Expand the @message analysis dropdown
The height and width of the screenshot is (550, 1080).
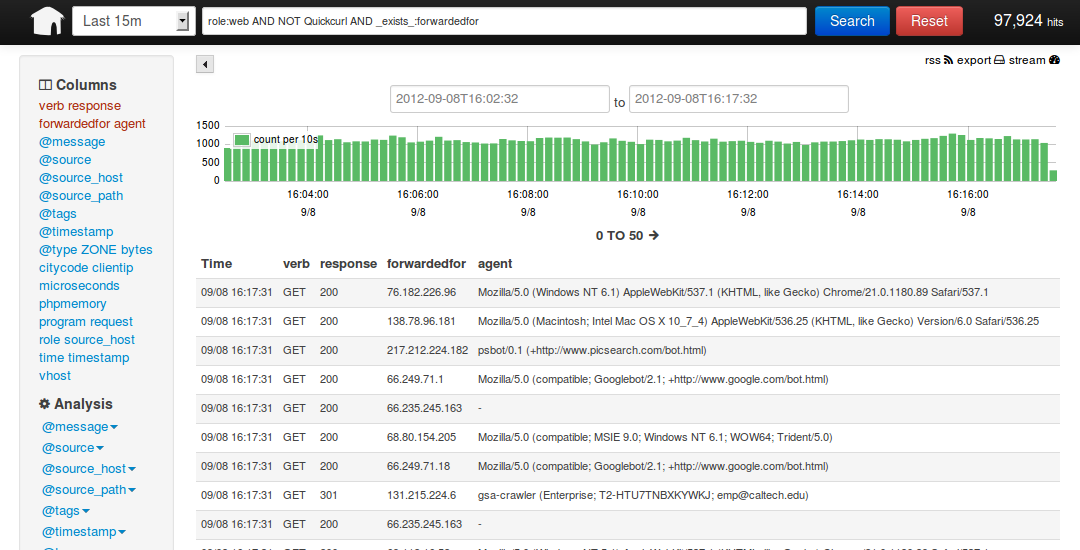[80, 427]
